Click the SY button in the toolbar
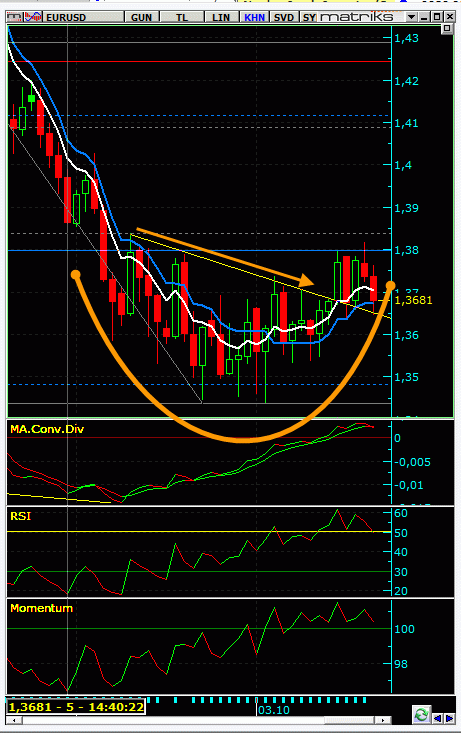The width and height of the screenshot is (461, 733). pos(309,17)
